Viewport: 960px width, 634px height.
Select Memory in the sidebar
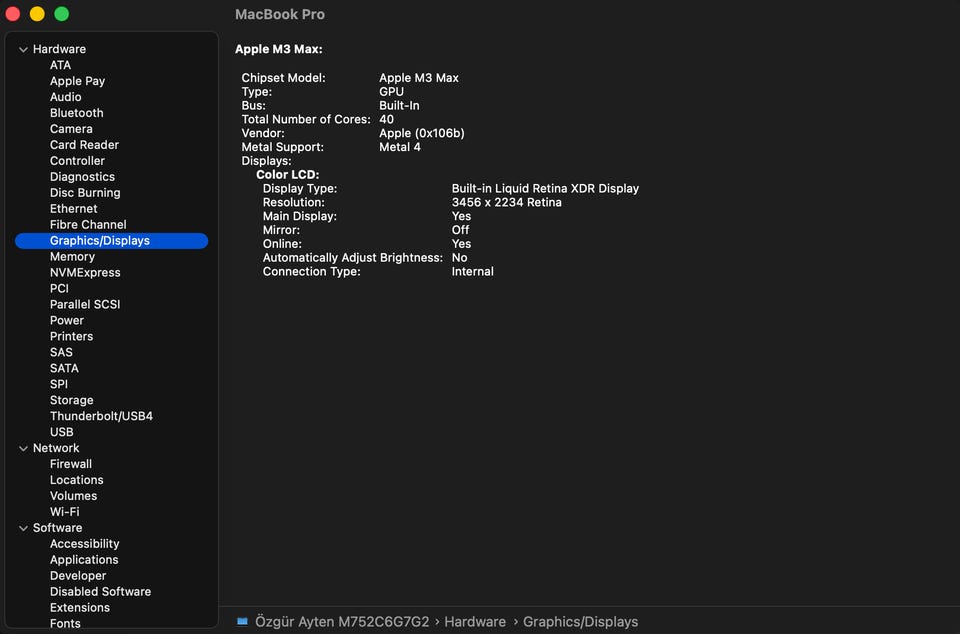72,257
